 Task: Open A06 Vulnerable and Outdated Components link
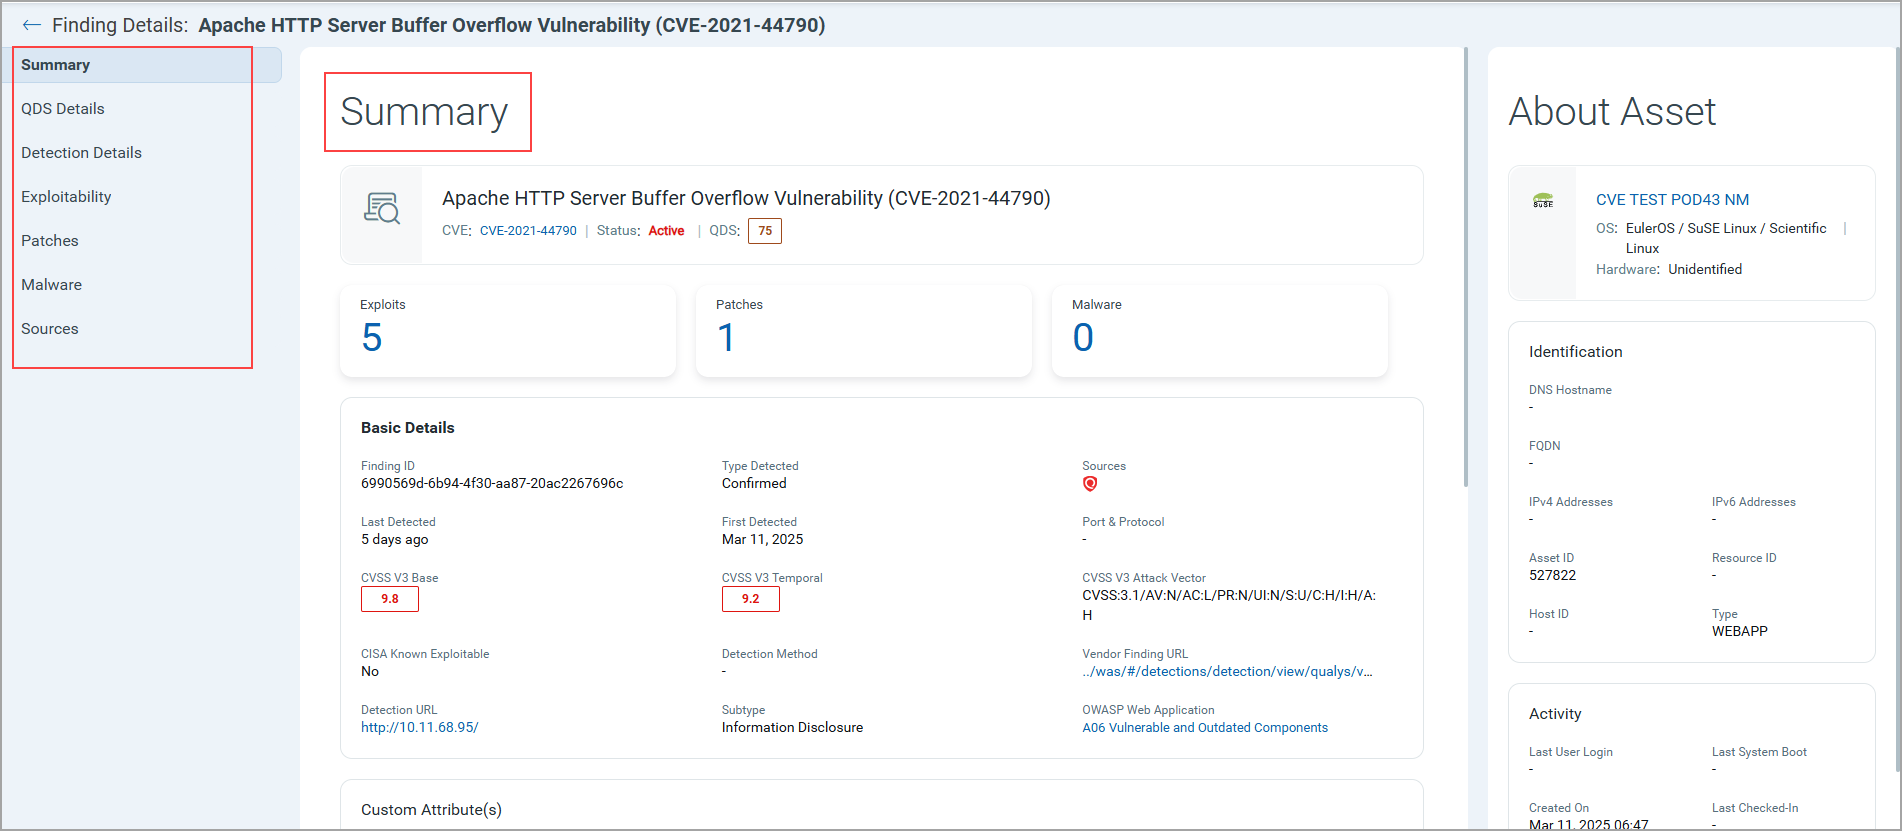[x=1205, y=728]
